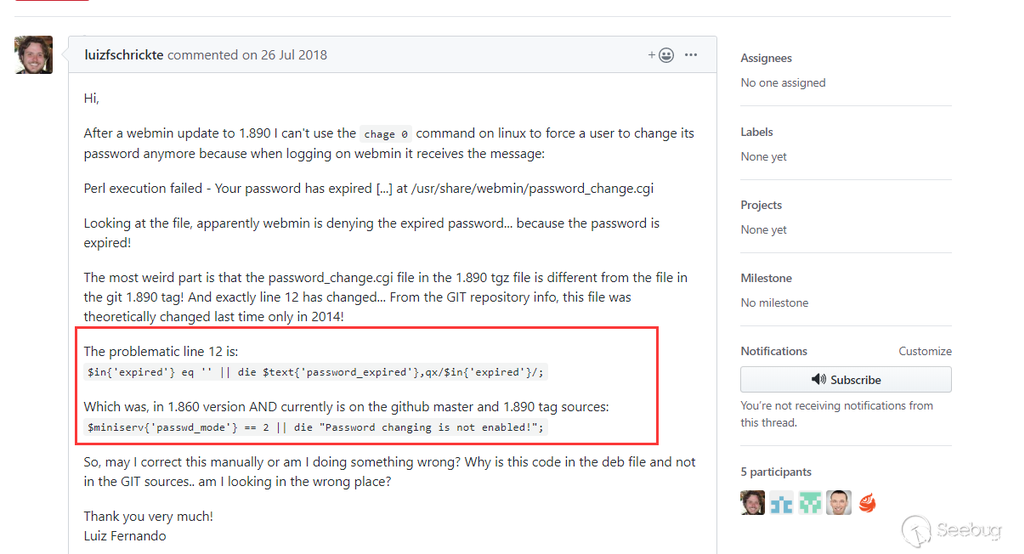The height and width of the screenshot is (554, 1024).
Task: Click the inline 'chage 0' code snippet
Action: (x=386, y=134)
